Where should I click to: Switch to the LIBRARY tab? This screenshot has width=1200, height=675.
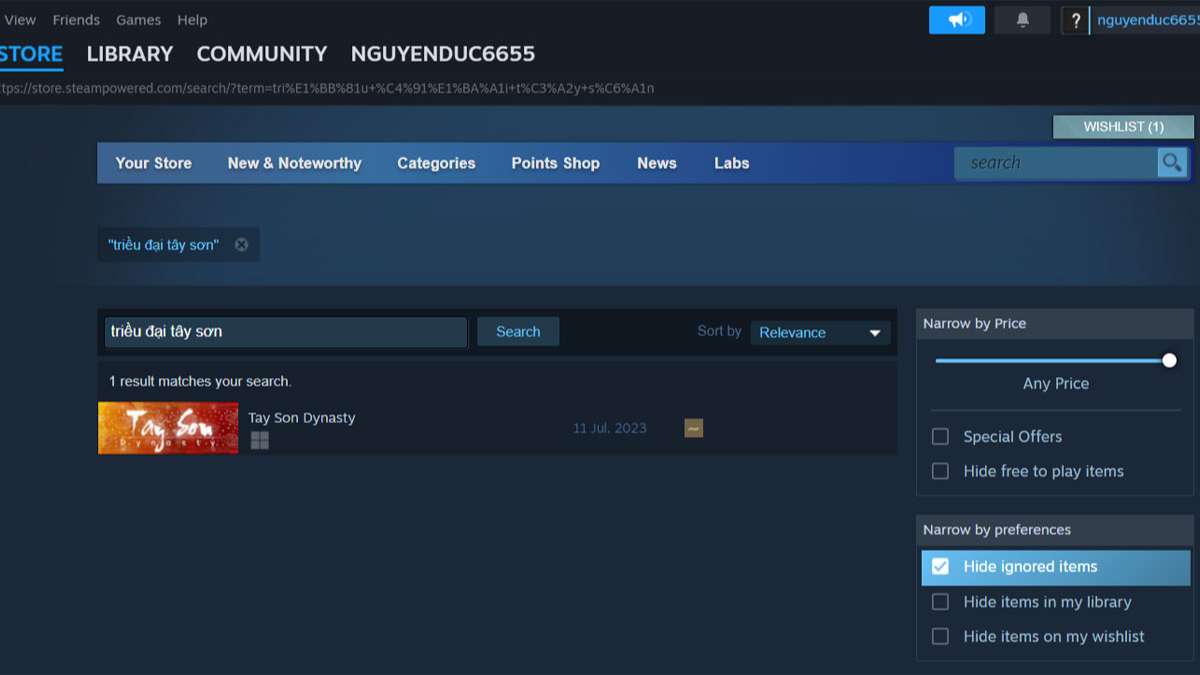(x=130, y=54)
